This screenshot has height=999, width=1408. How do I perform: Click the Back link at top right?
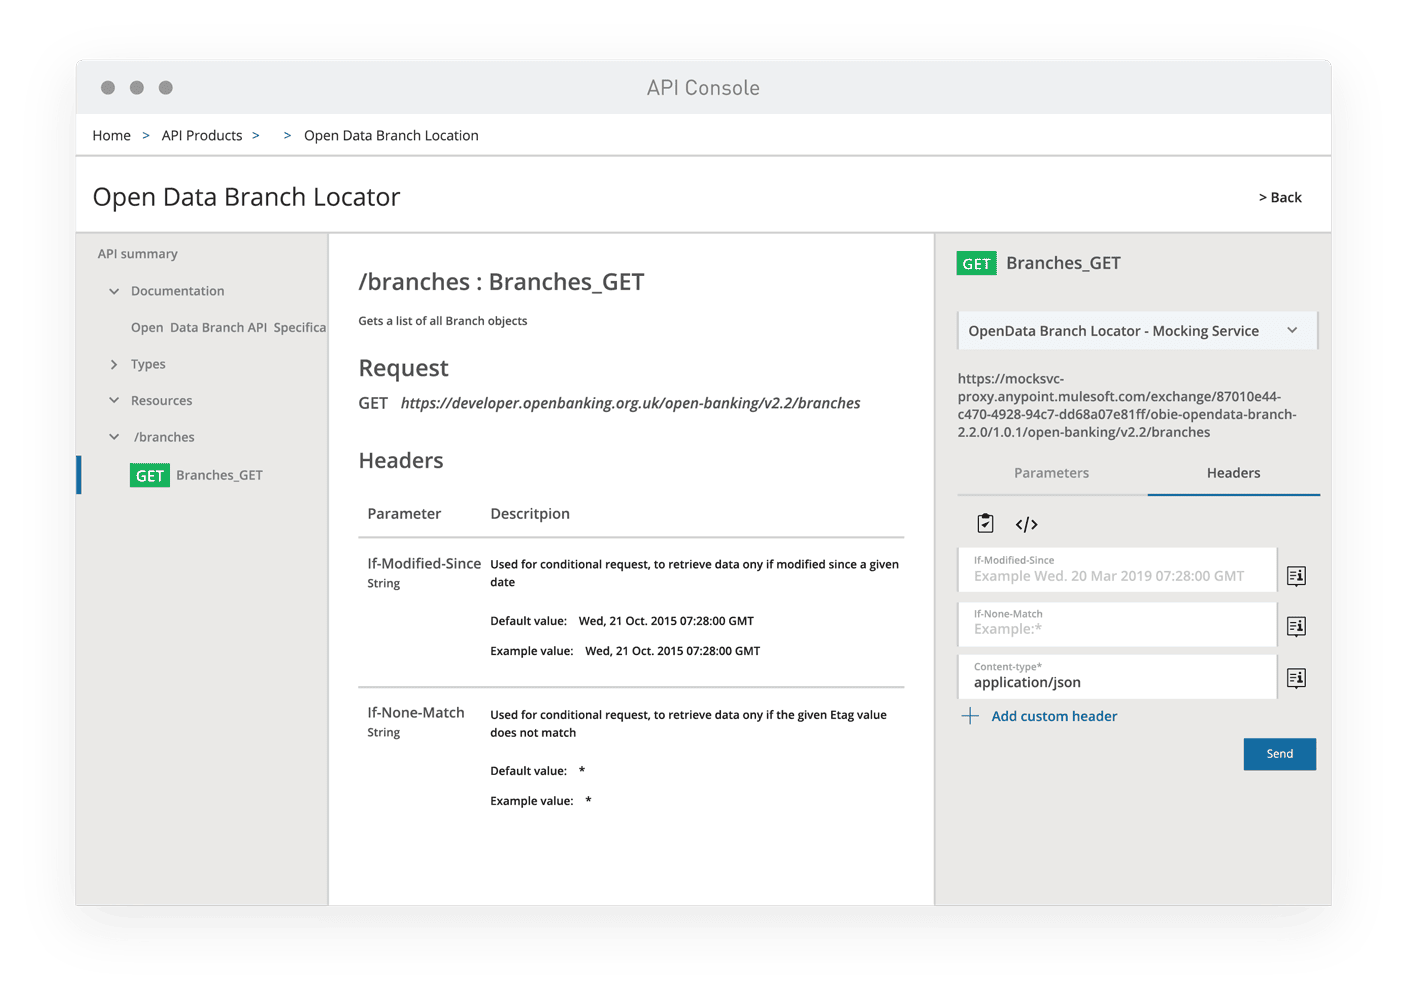pyautogui.click(x=1279, y=197)
